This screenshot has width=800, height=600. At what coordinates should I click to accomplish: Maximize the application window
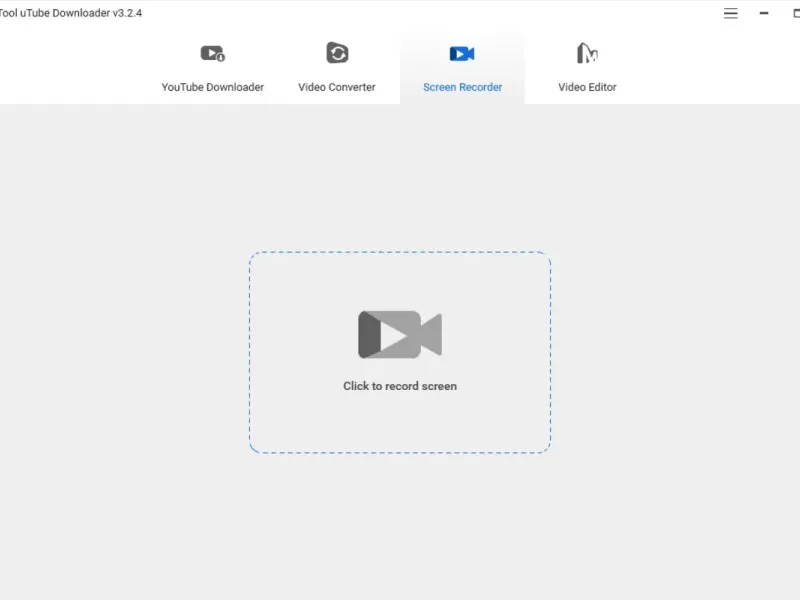click(796, 13)
